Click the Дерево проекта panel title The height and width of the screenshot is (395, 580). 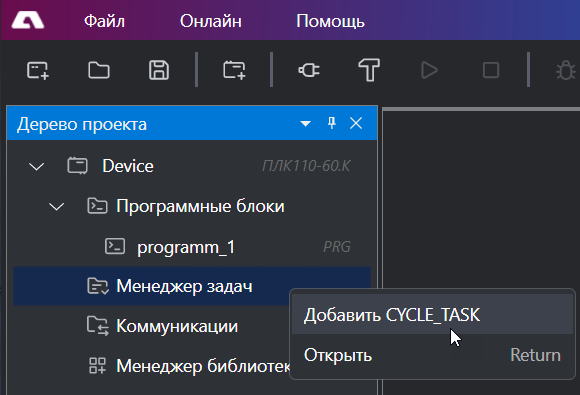pyautogui.click(x=82, y=124)
